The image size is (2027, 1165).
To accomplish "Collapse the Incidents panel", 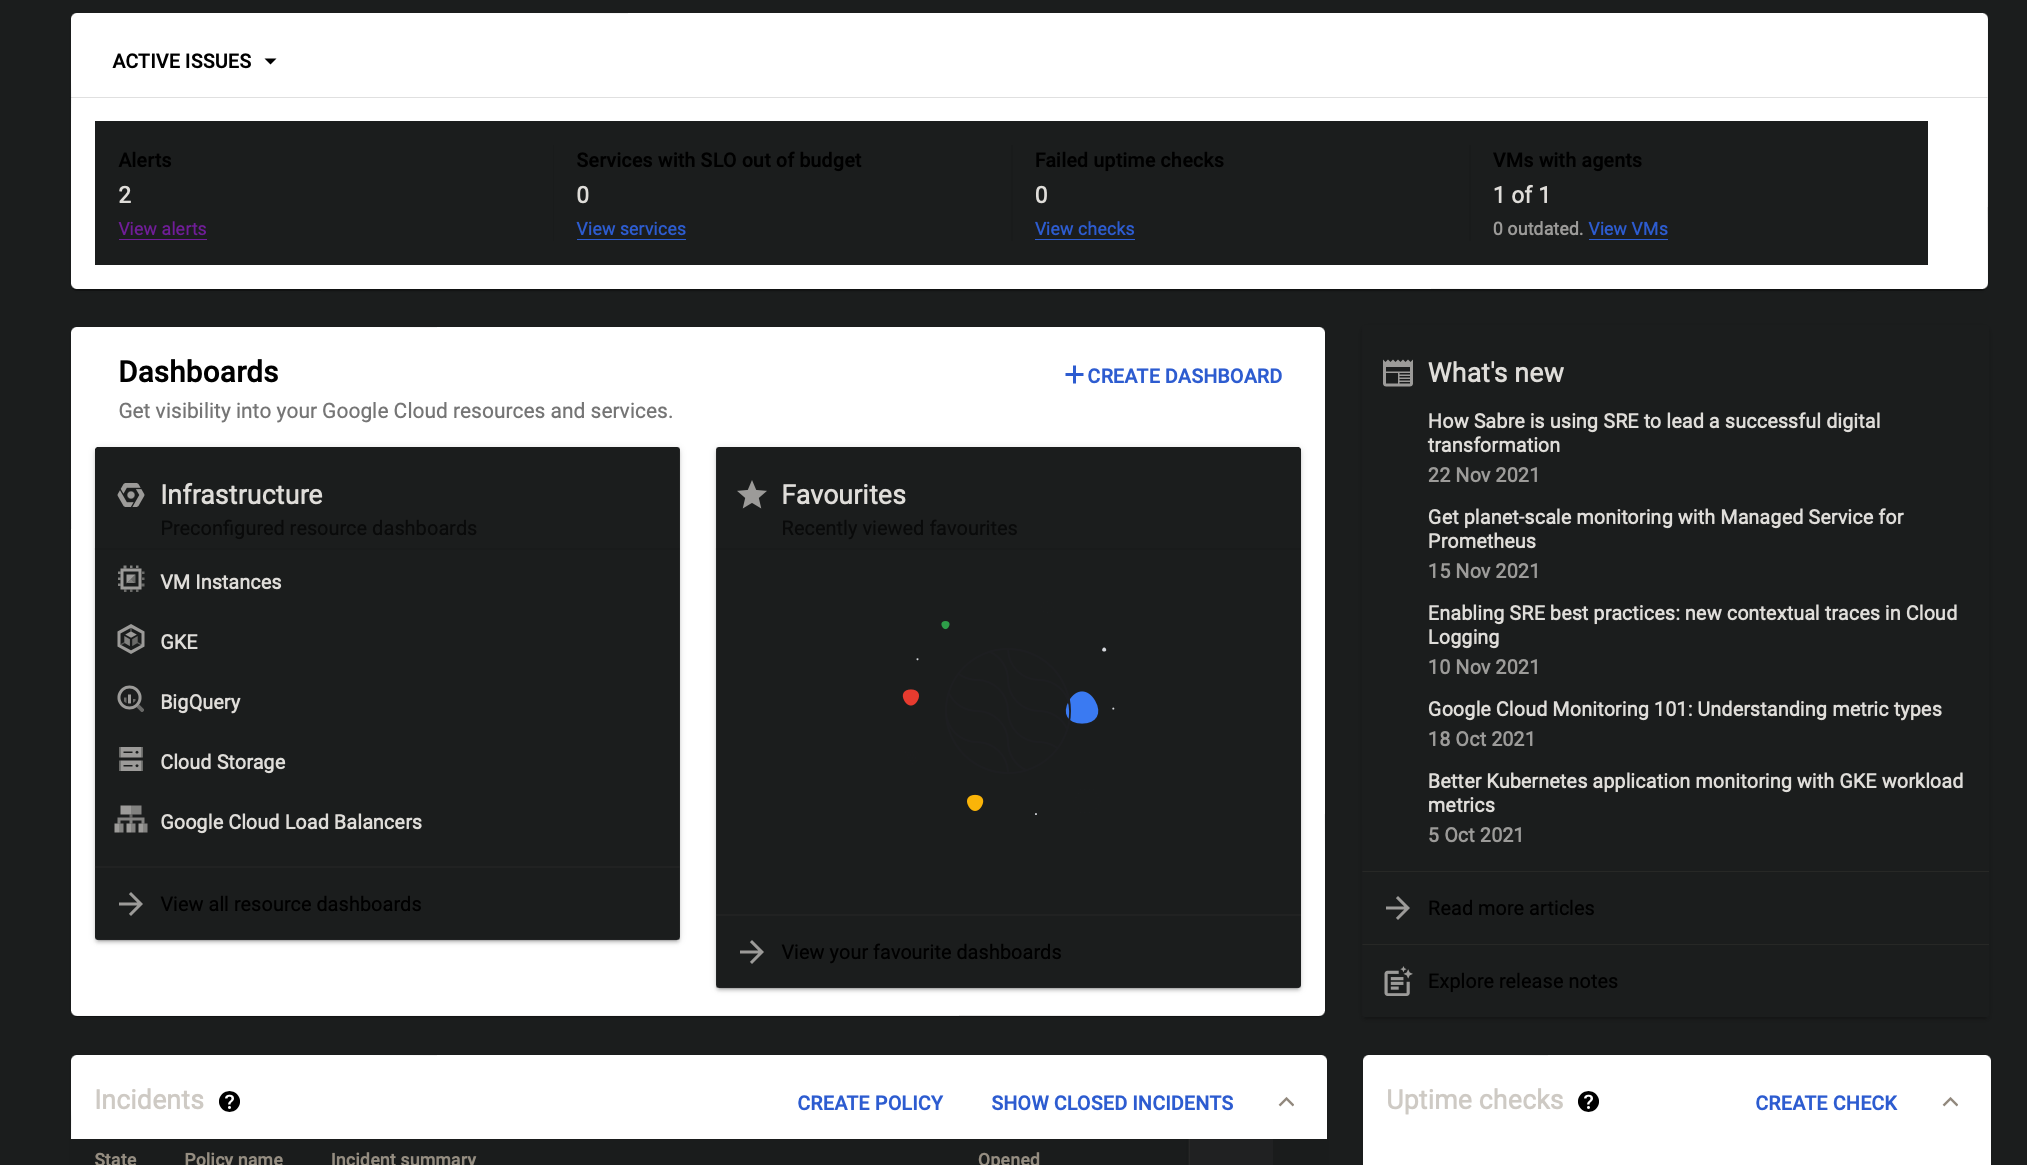I will [x=1286, y=1101].
